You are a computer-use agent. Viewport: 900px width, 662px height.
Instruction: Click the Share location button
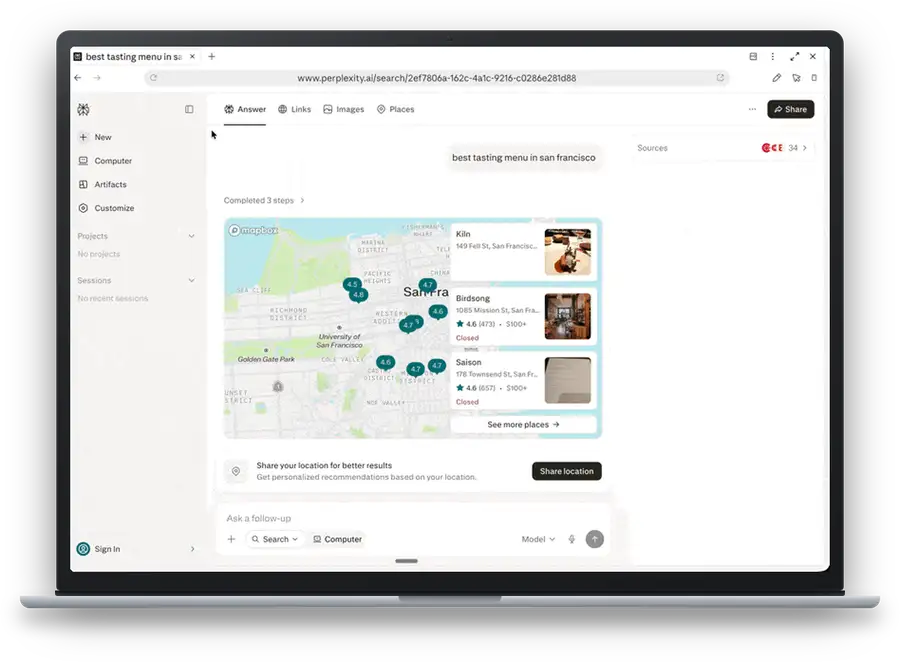click(567, 471)
